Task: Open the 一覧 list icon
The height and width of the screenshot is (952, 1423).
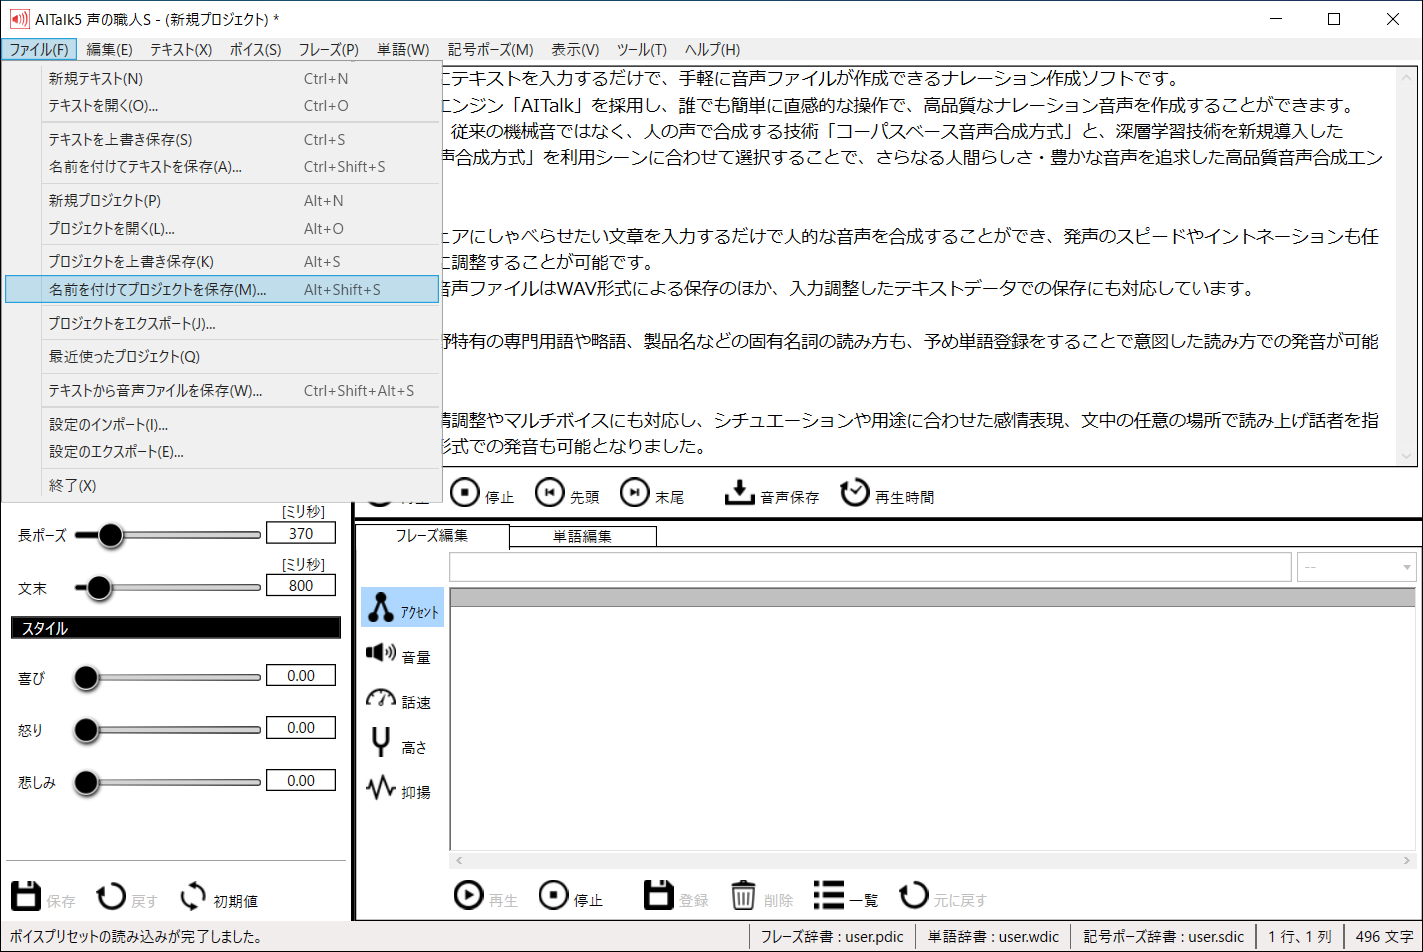Action: 828,895
